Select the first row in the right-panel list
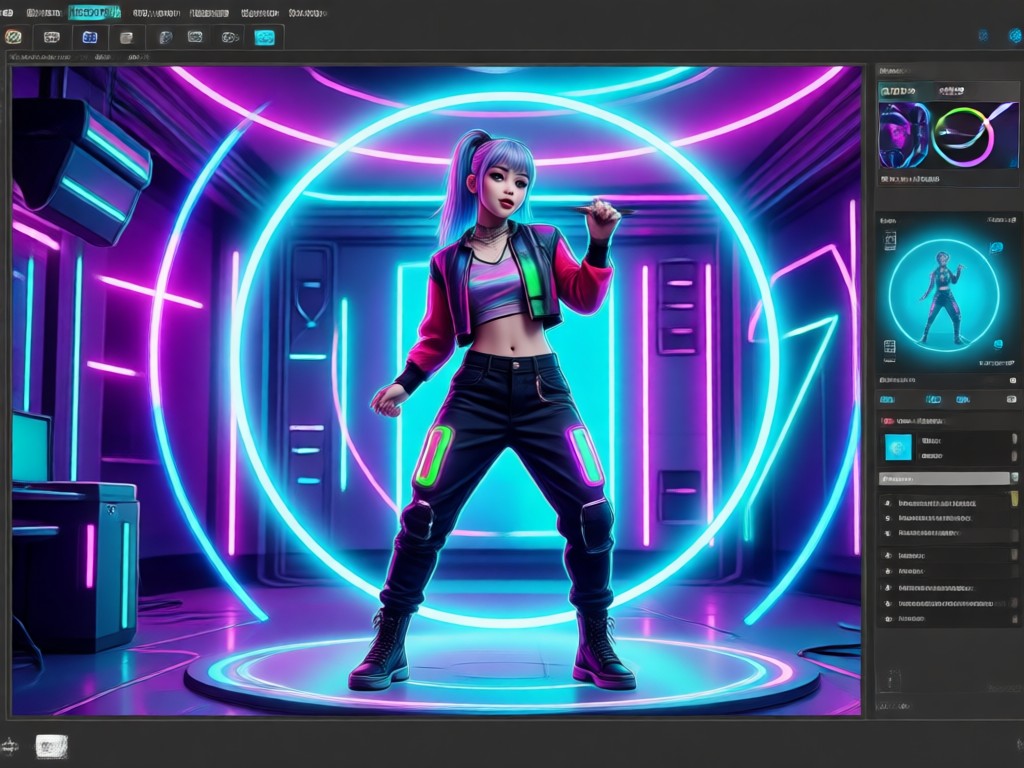This screenshot has width=1024, height=768. (944, 504)
